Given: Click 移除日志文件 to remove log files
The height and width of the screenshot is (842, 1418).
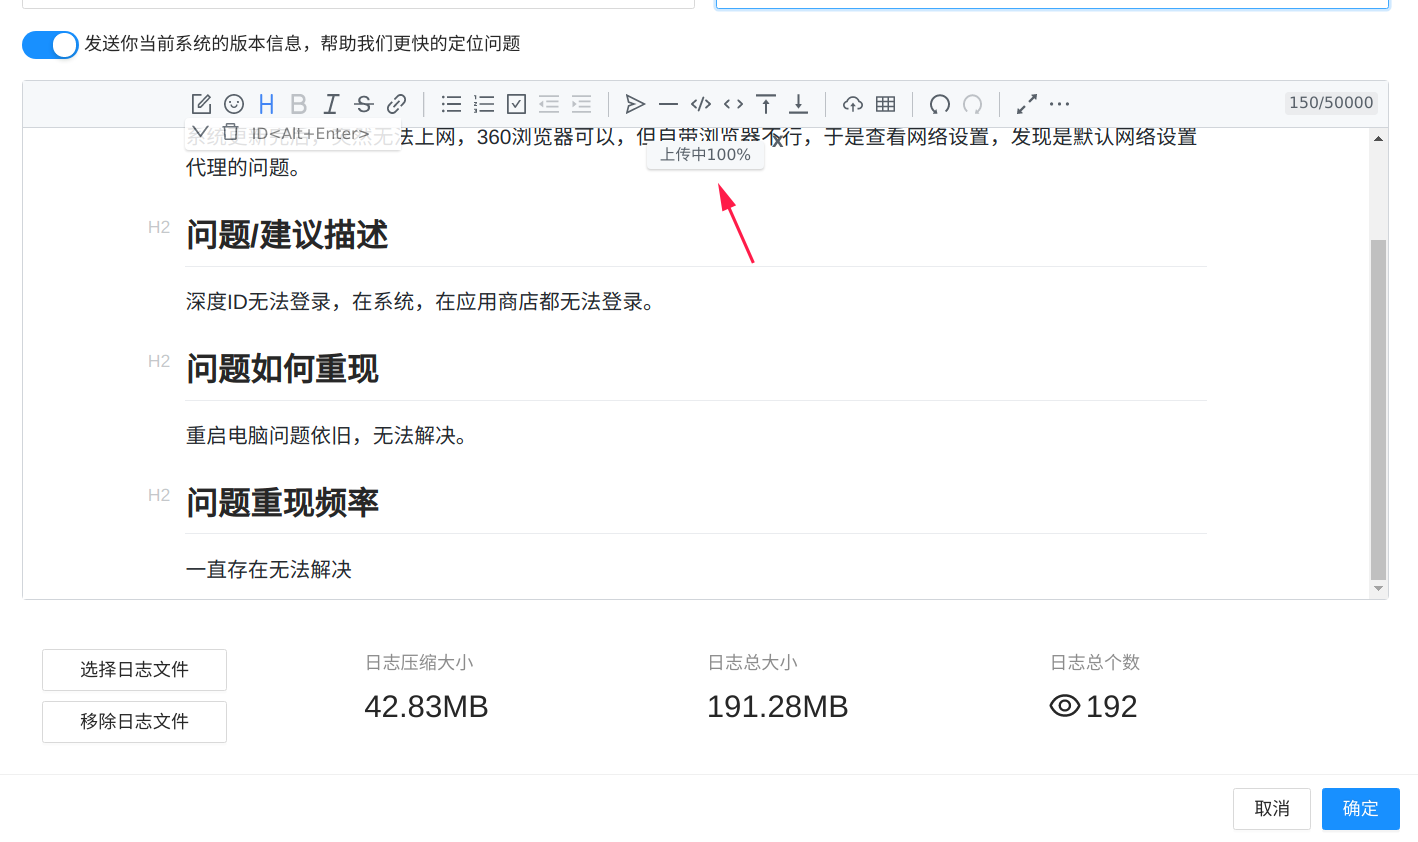Looking at the screenshot, I should click(x=134, y=721).
